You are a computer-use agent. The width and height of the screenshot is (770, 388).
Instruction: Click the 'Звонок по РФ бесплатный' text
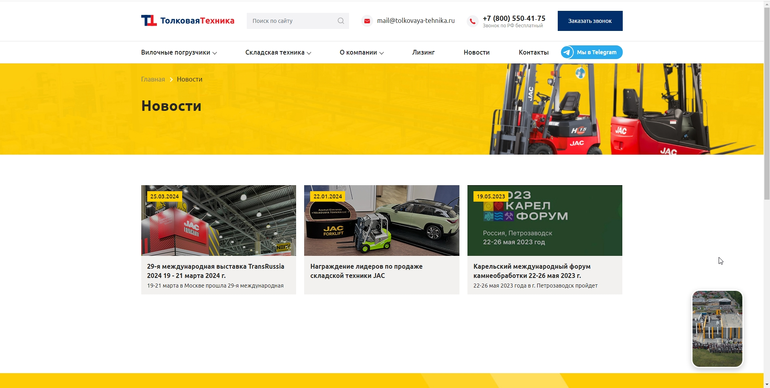click(x=513, y=26)
